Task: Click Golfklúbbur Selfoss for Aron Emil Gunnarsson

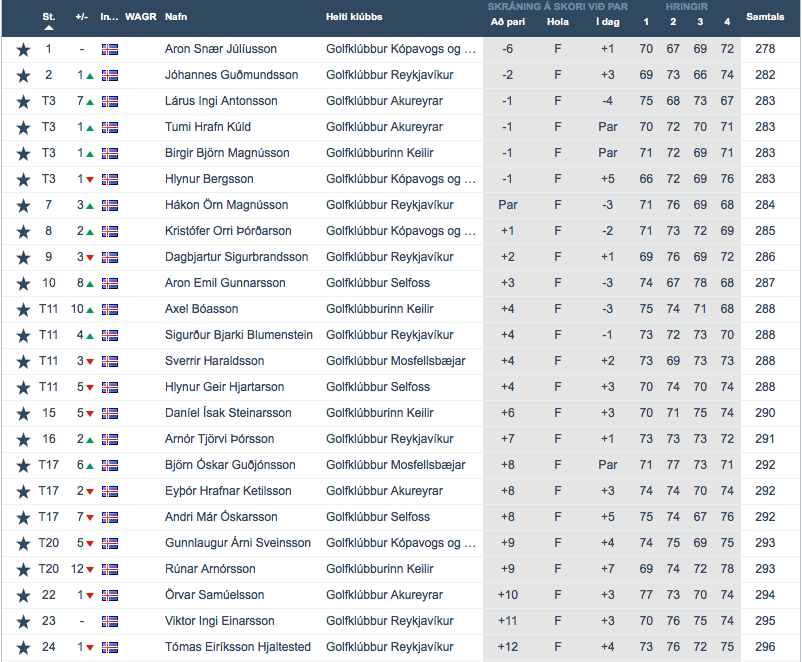Action: coord(378,283)
